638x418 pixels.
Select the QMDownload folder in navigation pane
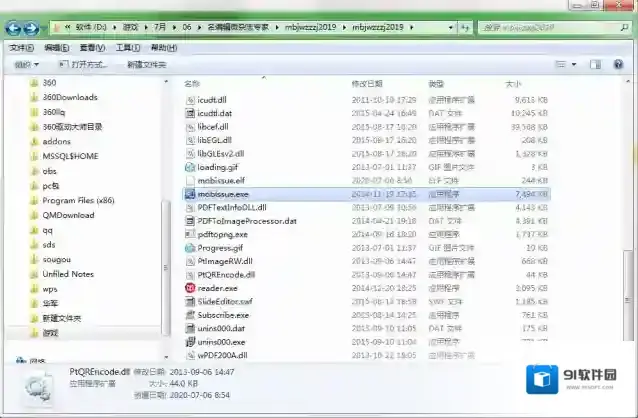pyautogui.click(x=68, y=214)
